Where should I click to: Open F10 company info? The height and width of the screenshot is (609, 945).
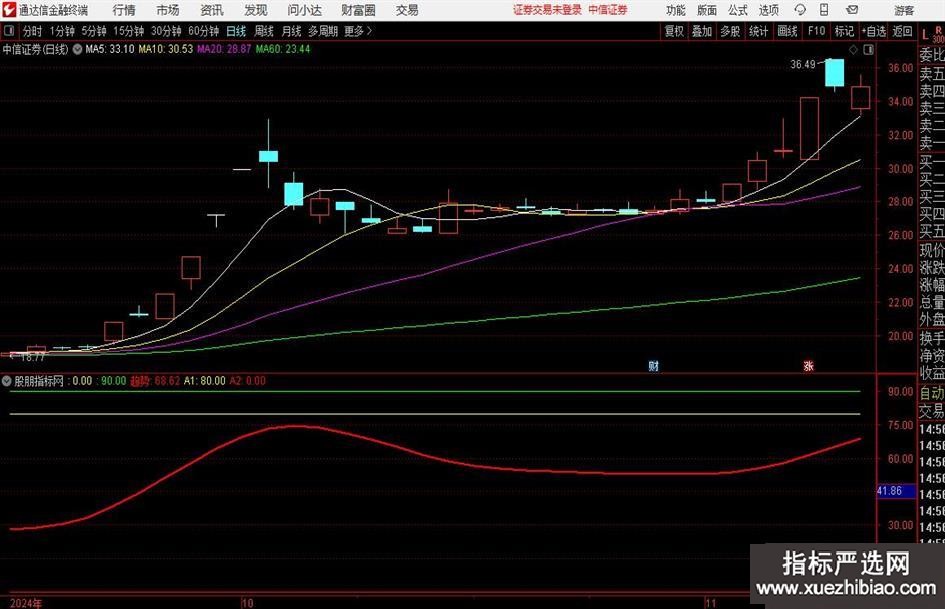click(x=816, y=31)
